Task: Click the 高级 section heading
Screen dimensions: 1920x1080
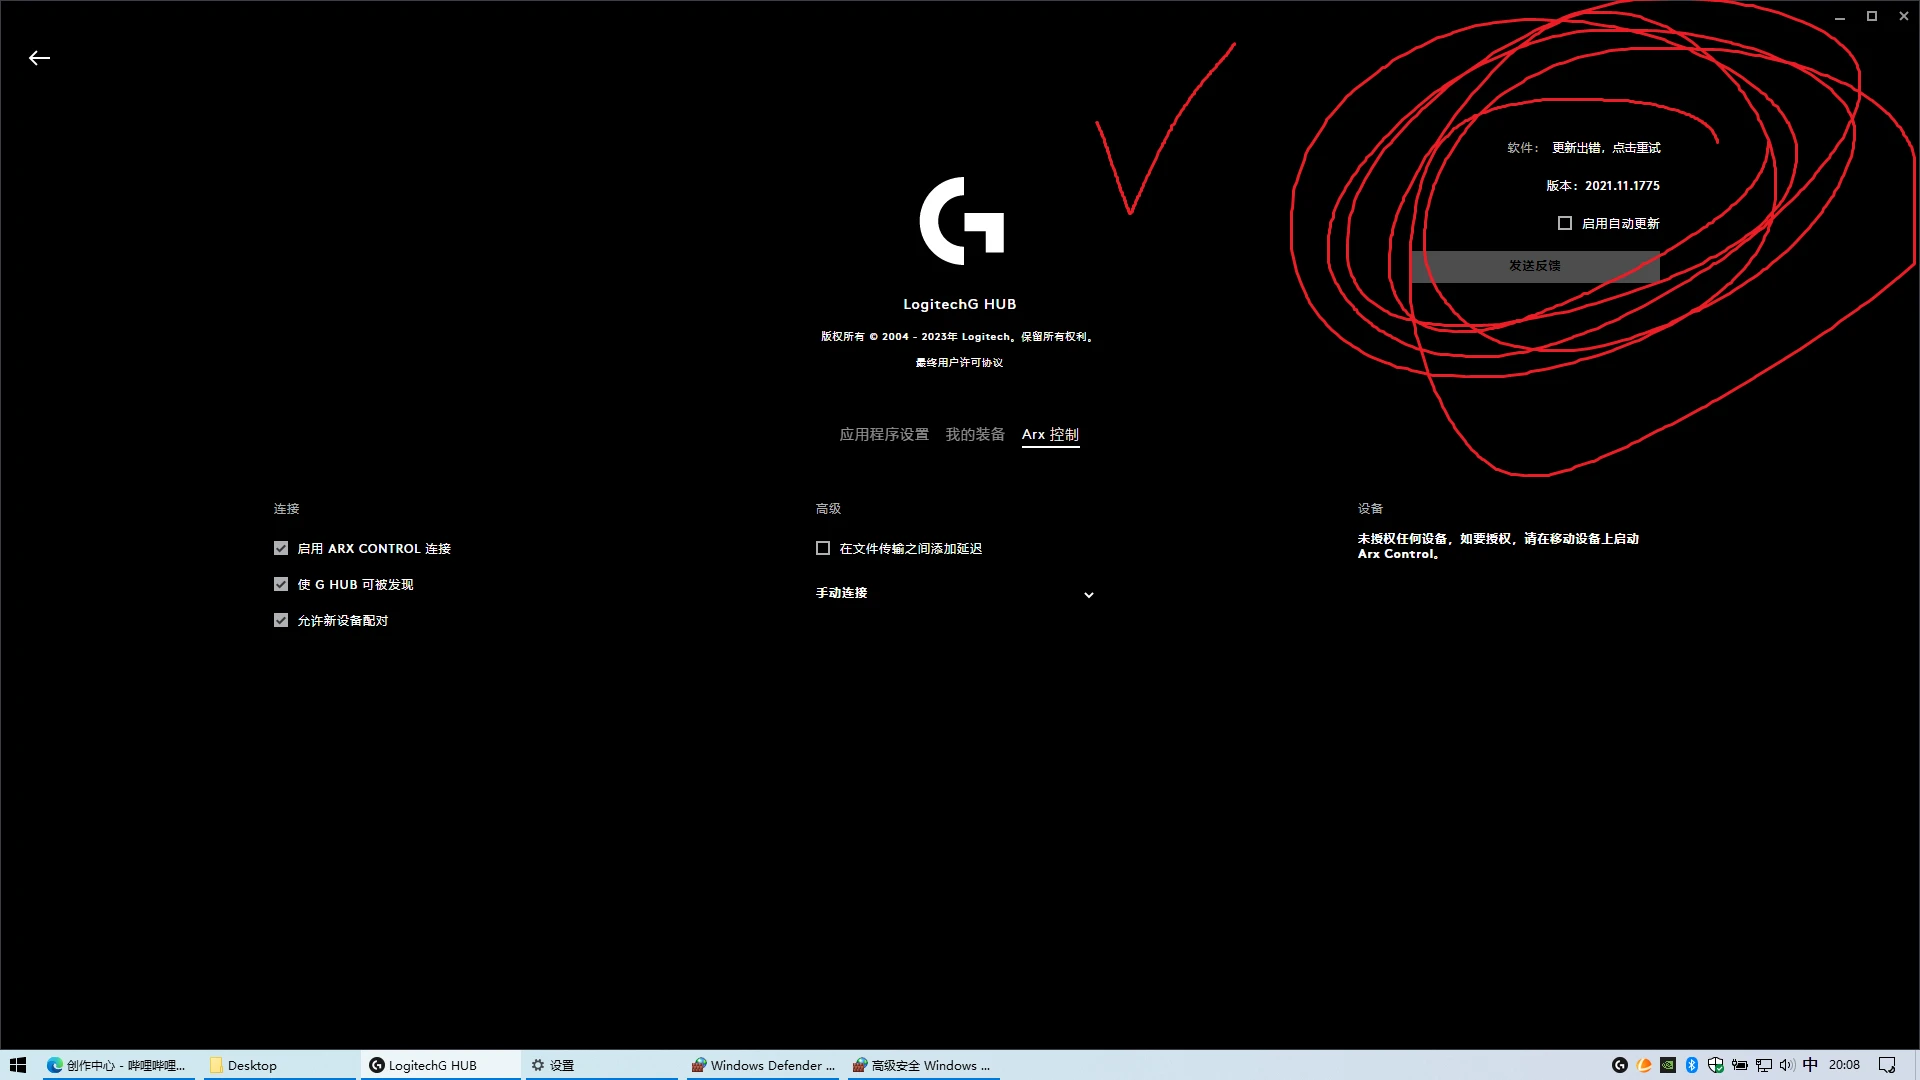Action: [x=829, y=509]
